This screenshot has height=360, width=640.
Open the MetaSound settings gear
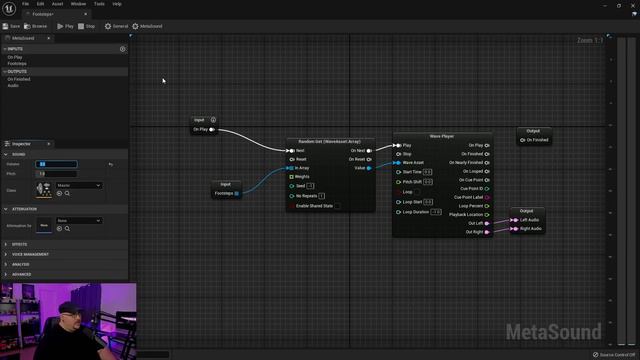pyautogui.click(x=136, y=26)
